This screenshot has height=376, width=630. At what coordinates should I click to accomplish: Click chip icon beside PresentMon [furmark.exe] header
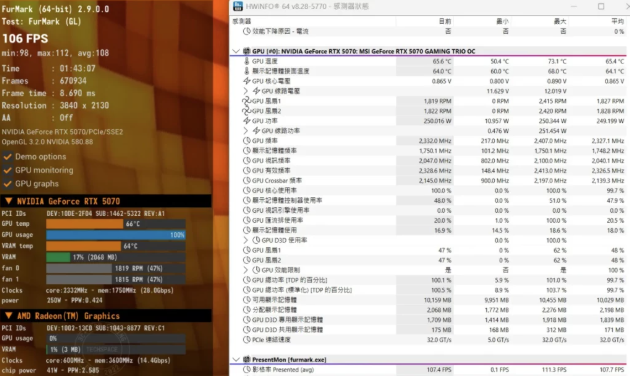247,360
